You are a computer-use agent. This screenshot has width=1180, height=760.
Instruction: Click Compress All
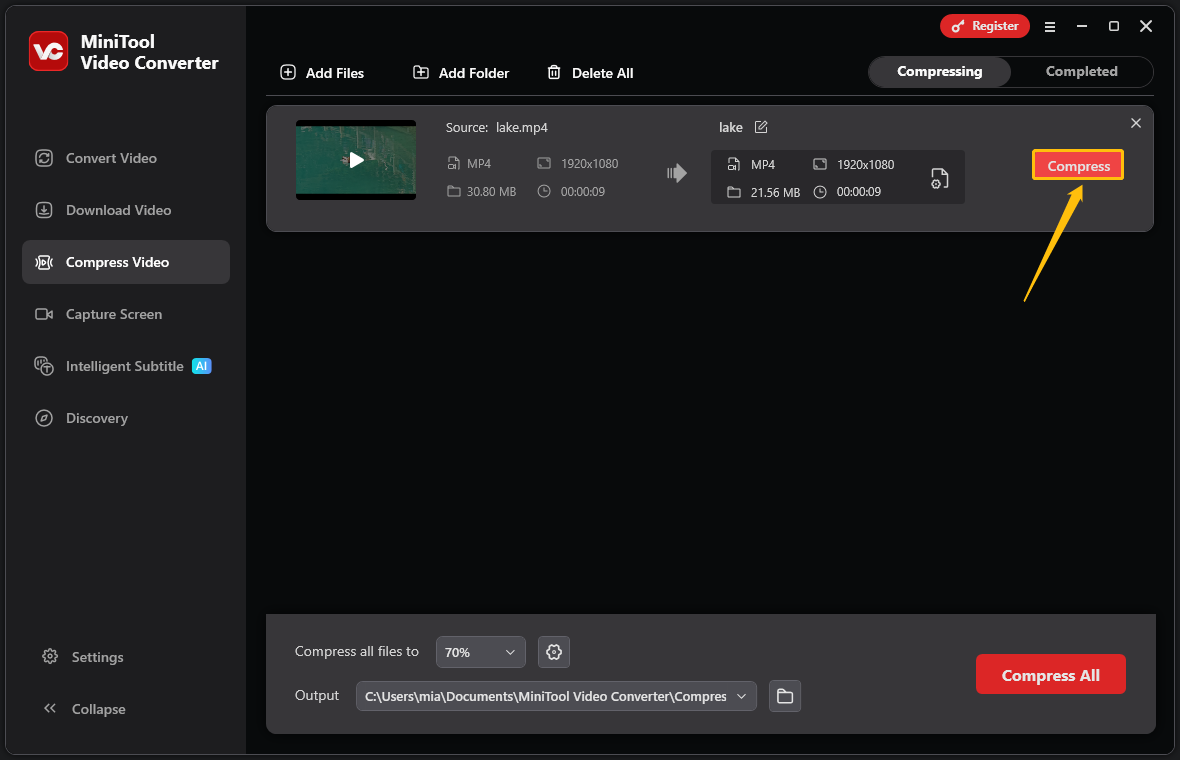coord(1050,674)
